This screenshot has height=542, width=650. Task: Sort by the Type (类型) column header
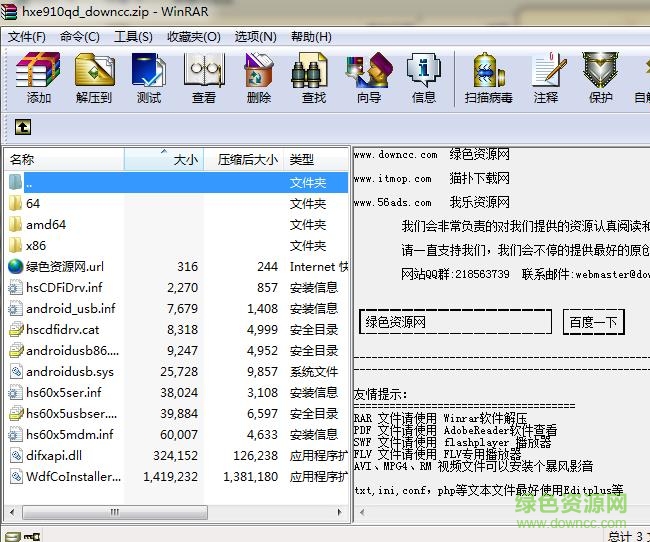pyautogui.click(x=316, y=159)
